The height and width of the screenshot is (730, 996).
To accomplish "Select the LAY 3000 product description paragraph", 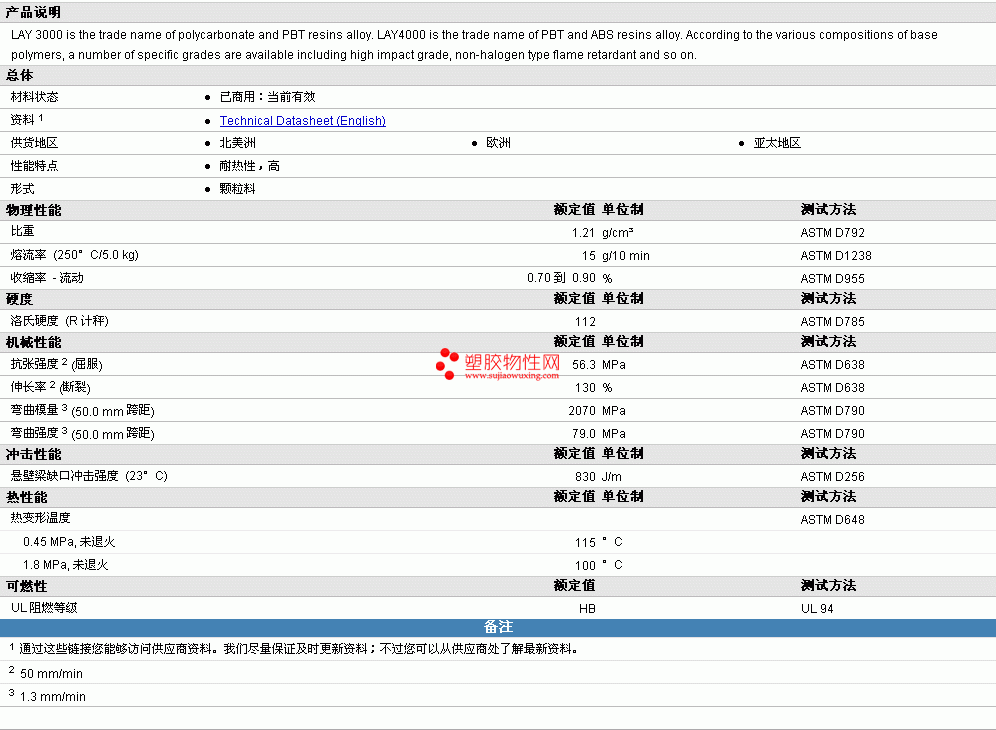I will tap(474, 44).
